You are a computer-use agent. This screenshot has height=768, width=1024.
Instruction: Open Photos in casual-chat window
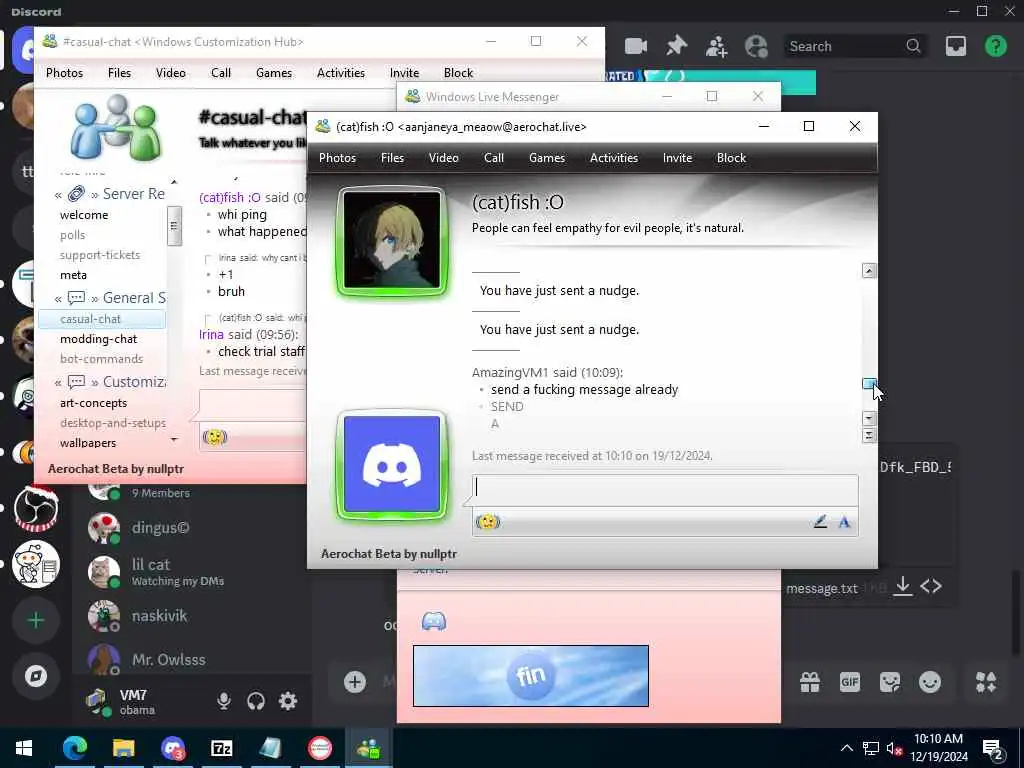coord(64,73)
